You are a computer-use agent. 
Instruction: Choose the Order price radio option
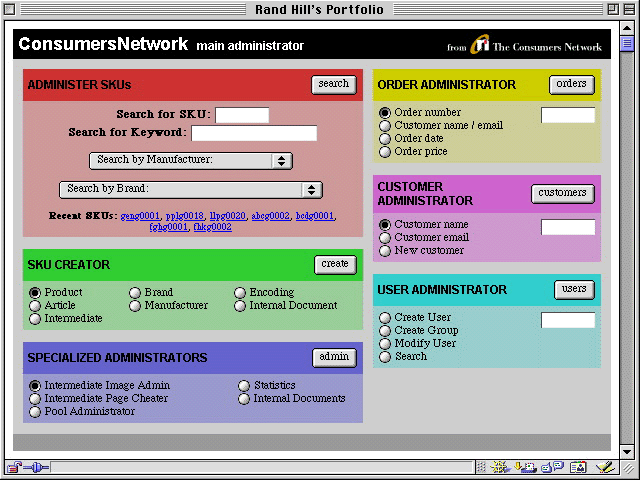pos(384,151)
